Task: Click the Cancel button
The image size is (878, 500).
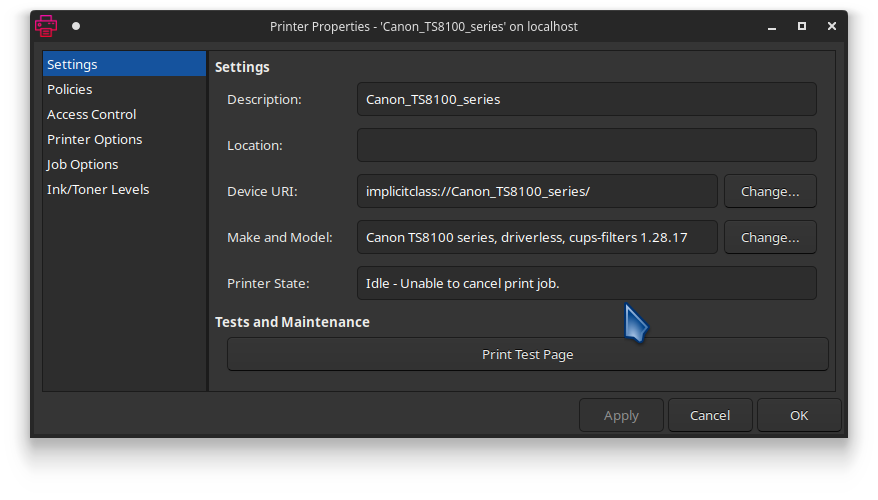Action: pyautogui.click(x=710, y=415)
